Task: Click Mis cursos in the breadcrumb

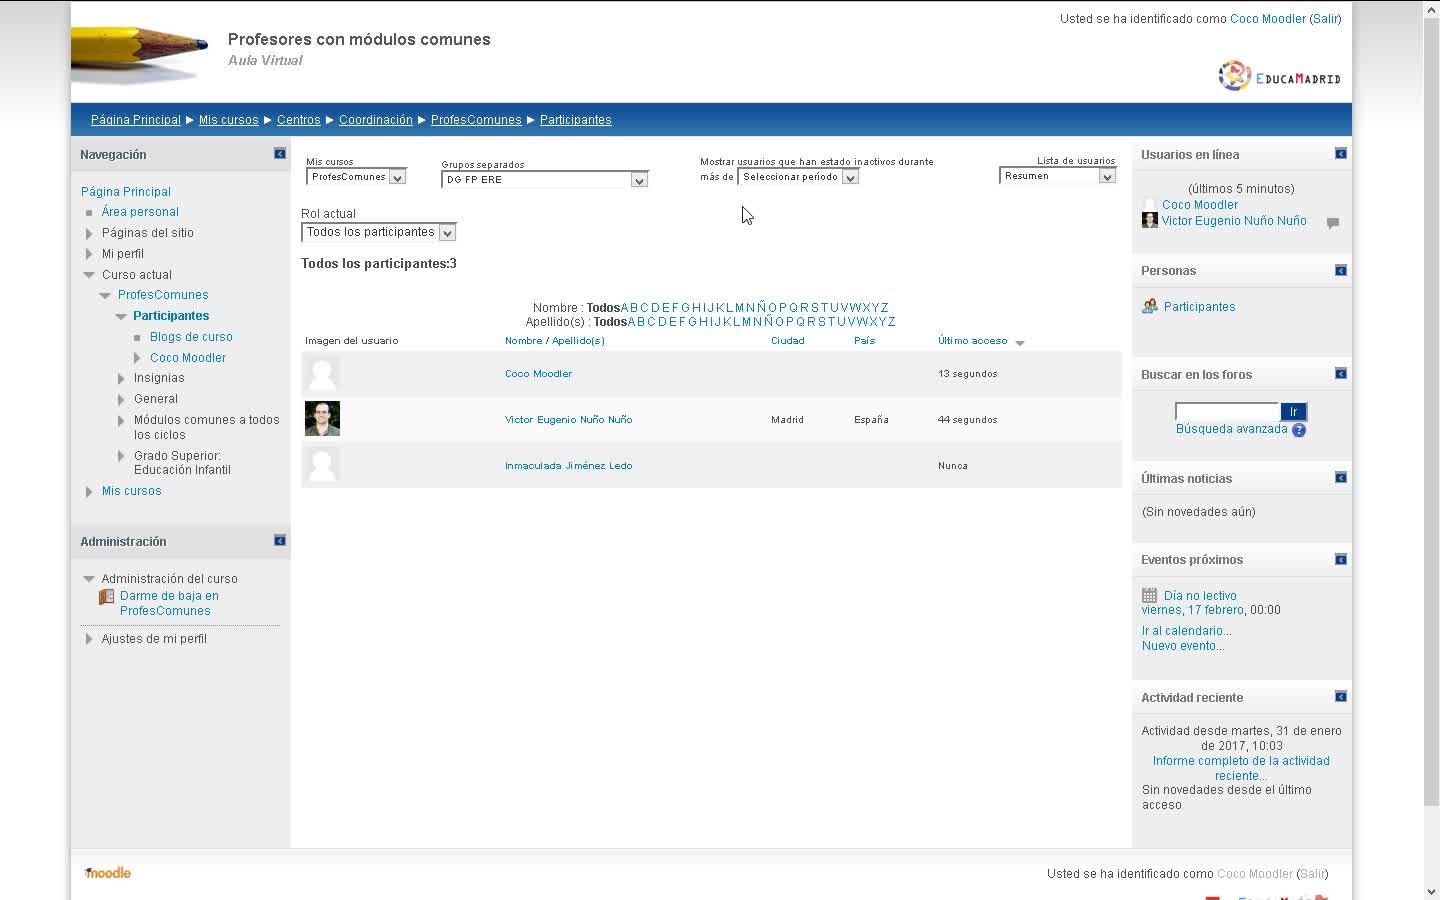Action: pyautogui.click(x=228, y=120)
